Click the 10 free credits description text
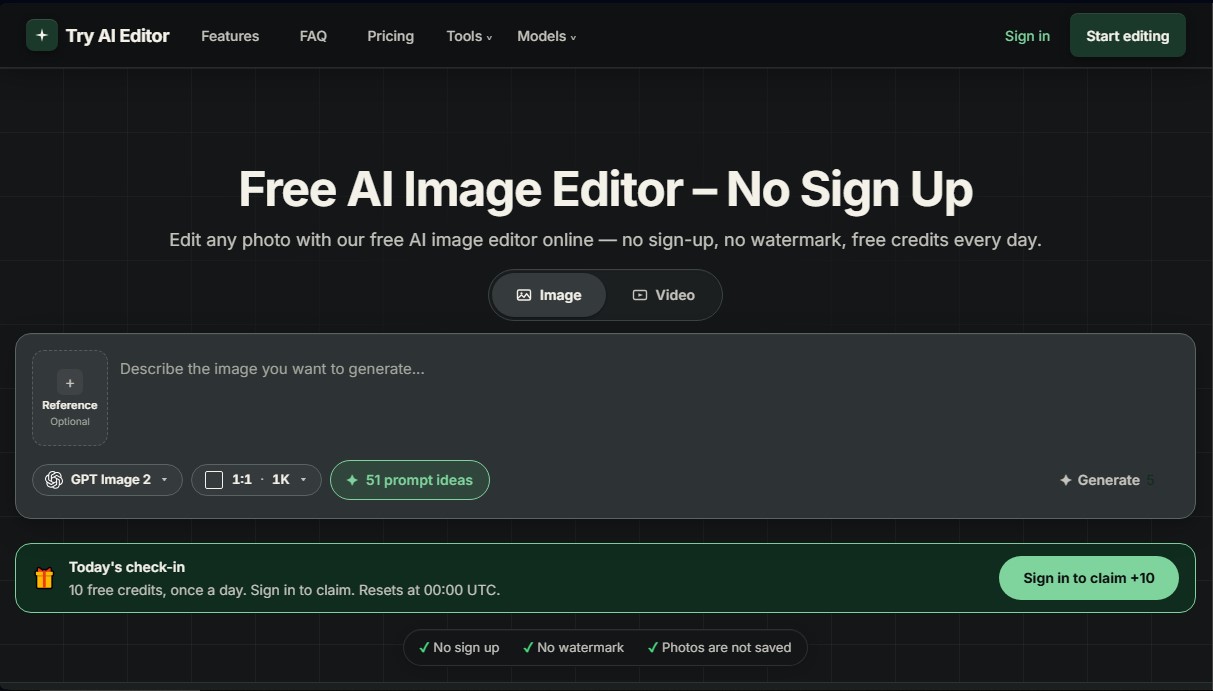 point(284,590)
